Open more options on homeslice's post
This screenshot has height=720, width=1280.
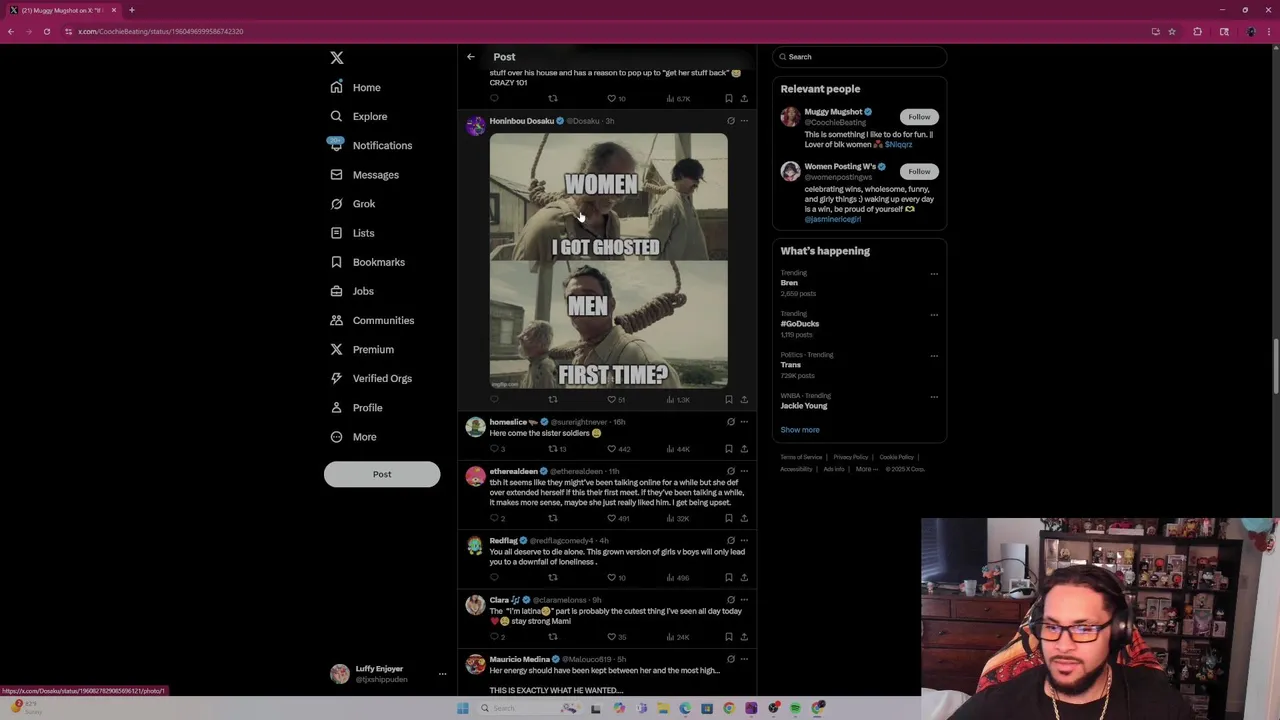(x=744, y=422)
